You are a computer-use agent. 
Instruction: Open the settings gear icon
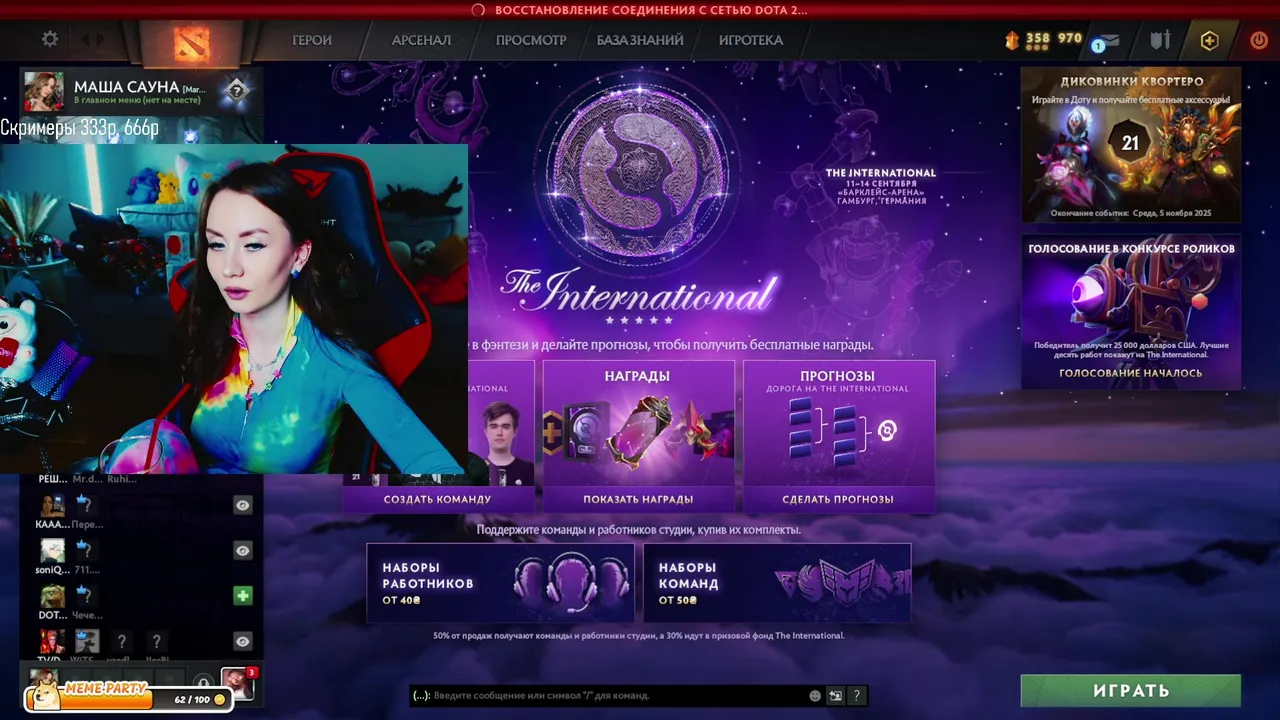coord(49,40)
